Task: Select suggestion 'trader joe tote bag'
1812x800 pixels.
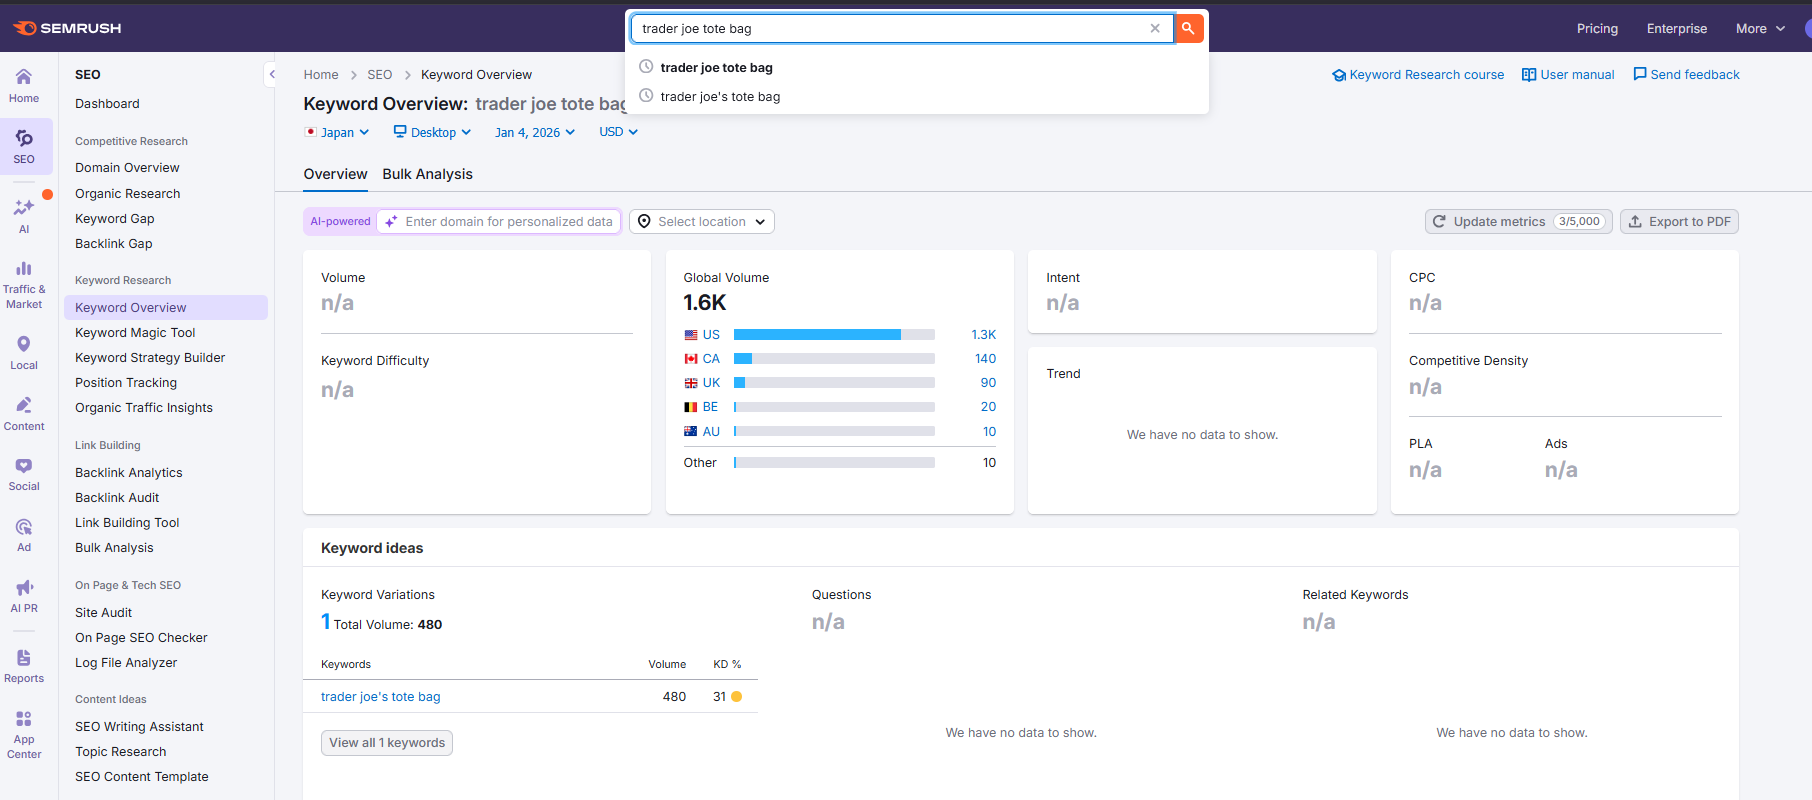Action: (x=918, y=67)
